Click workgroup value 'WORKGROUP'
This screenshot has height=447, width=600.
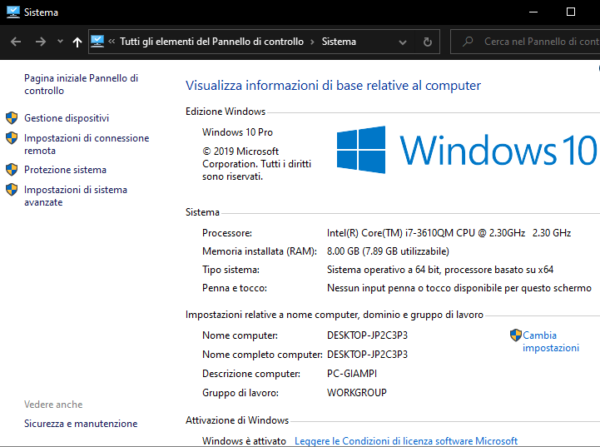click(357, 393)
